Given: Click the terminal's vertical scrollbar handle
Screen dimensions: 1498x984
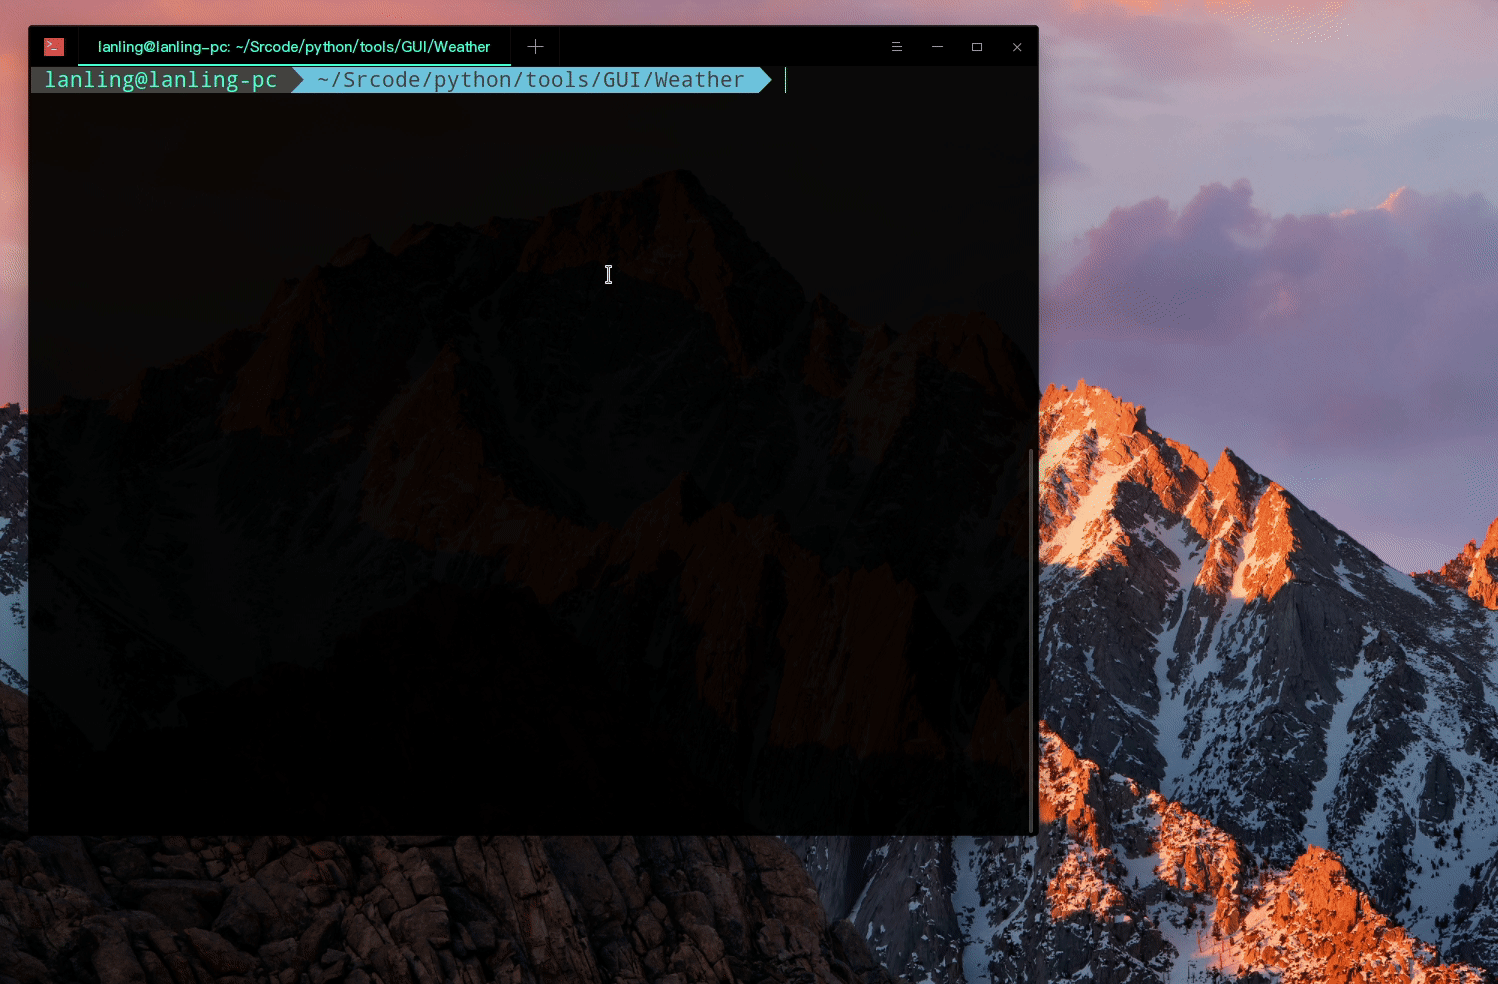Looking at the screenshot, I should (x=1031, y=640).
